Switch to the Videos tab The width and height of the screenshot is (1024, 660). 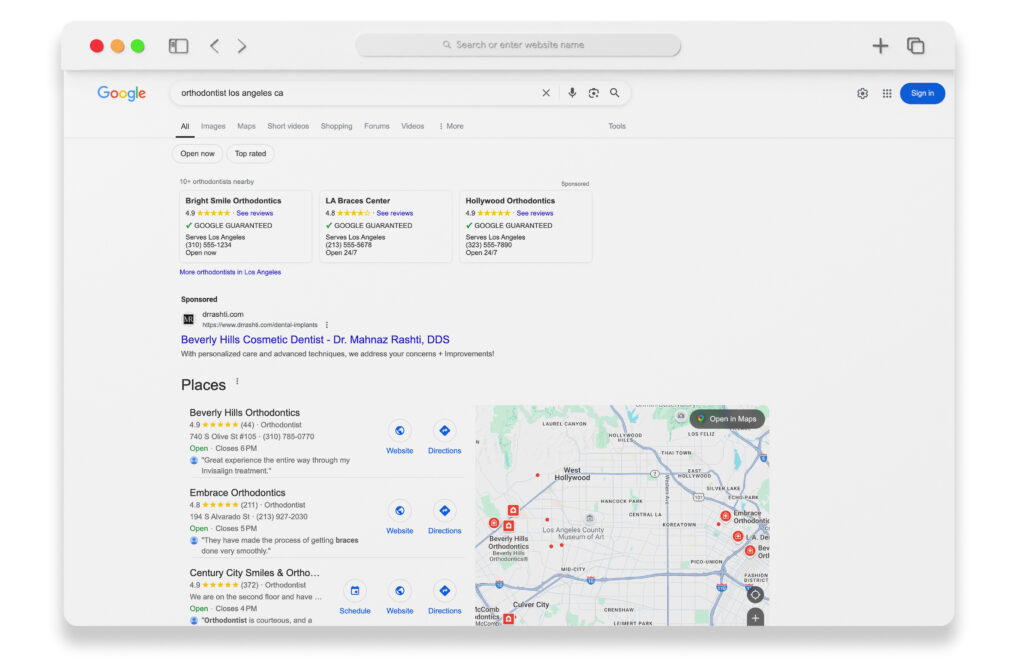[413, 127]
